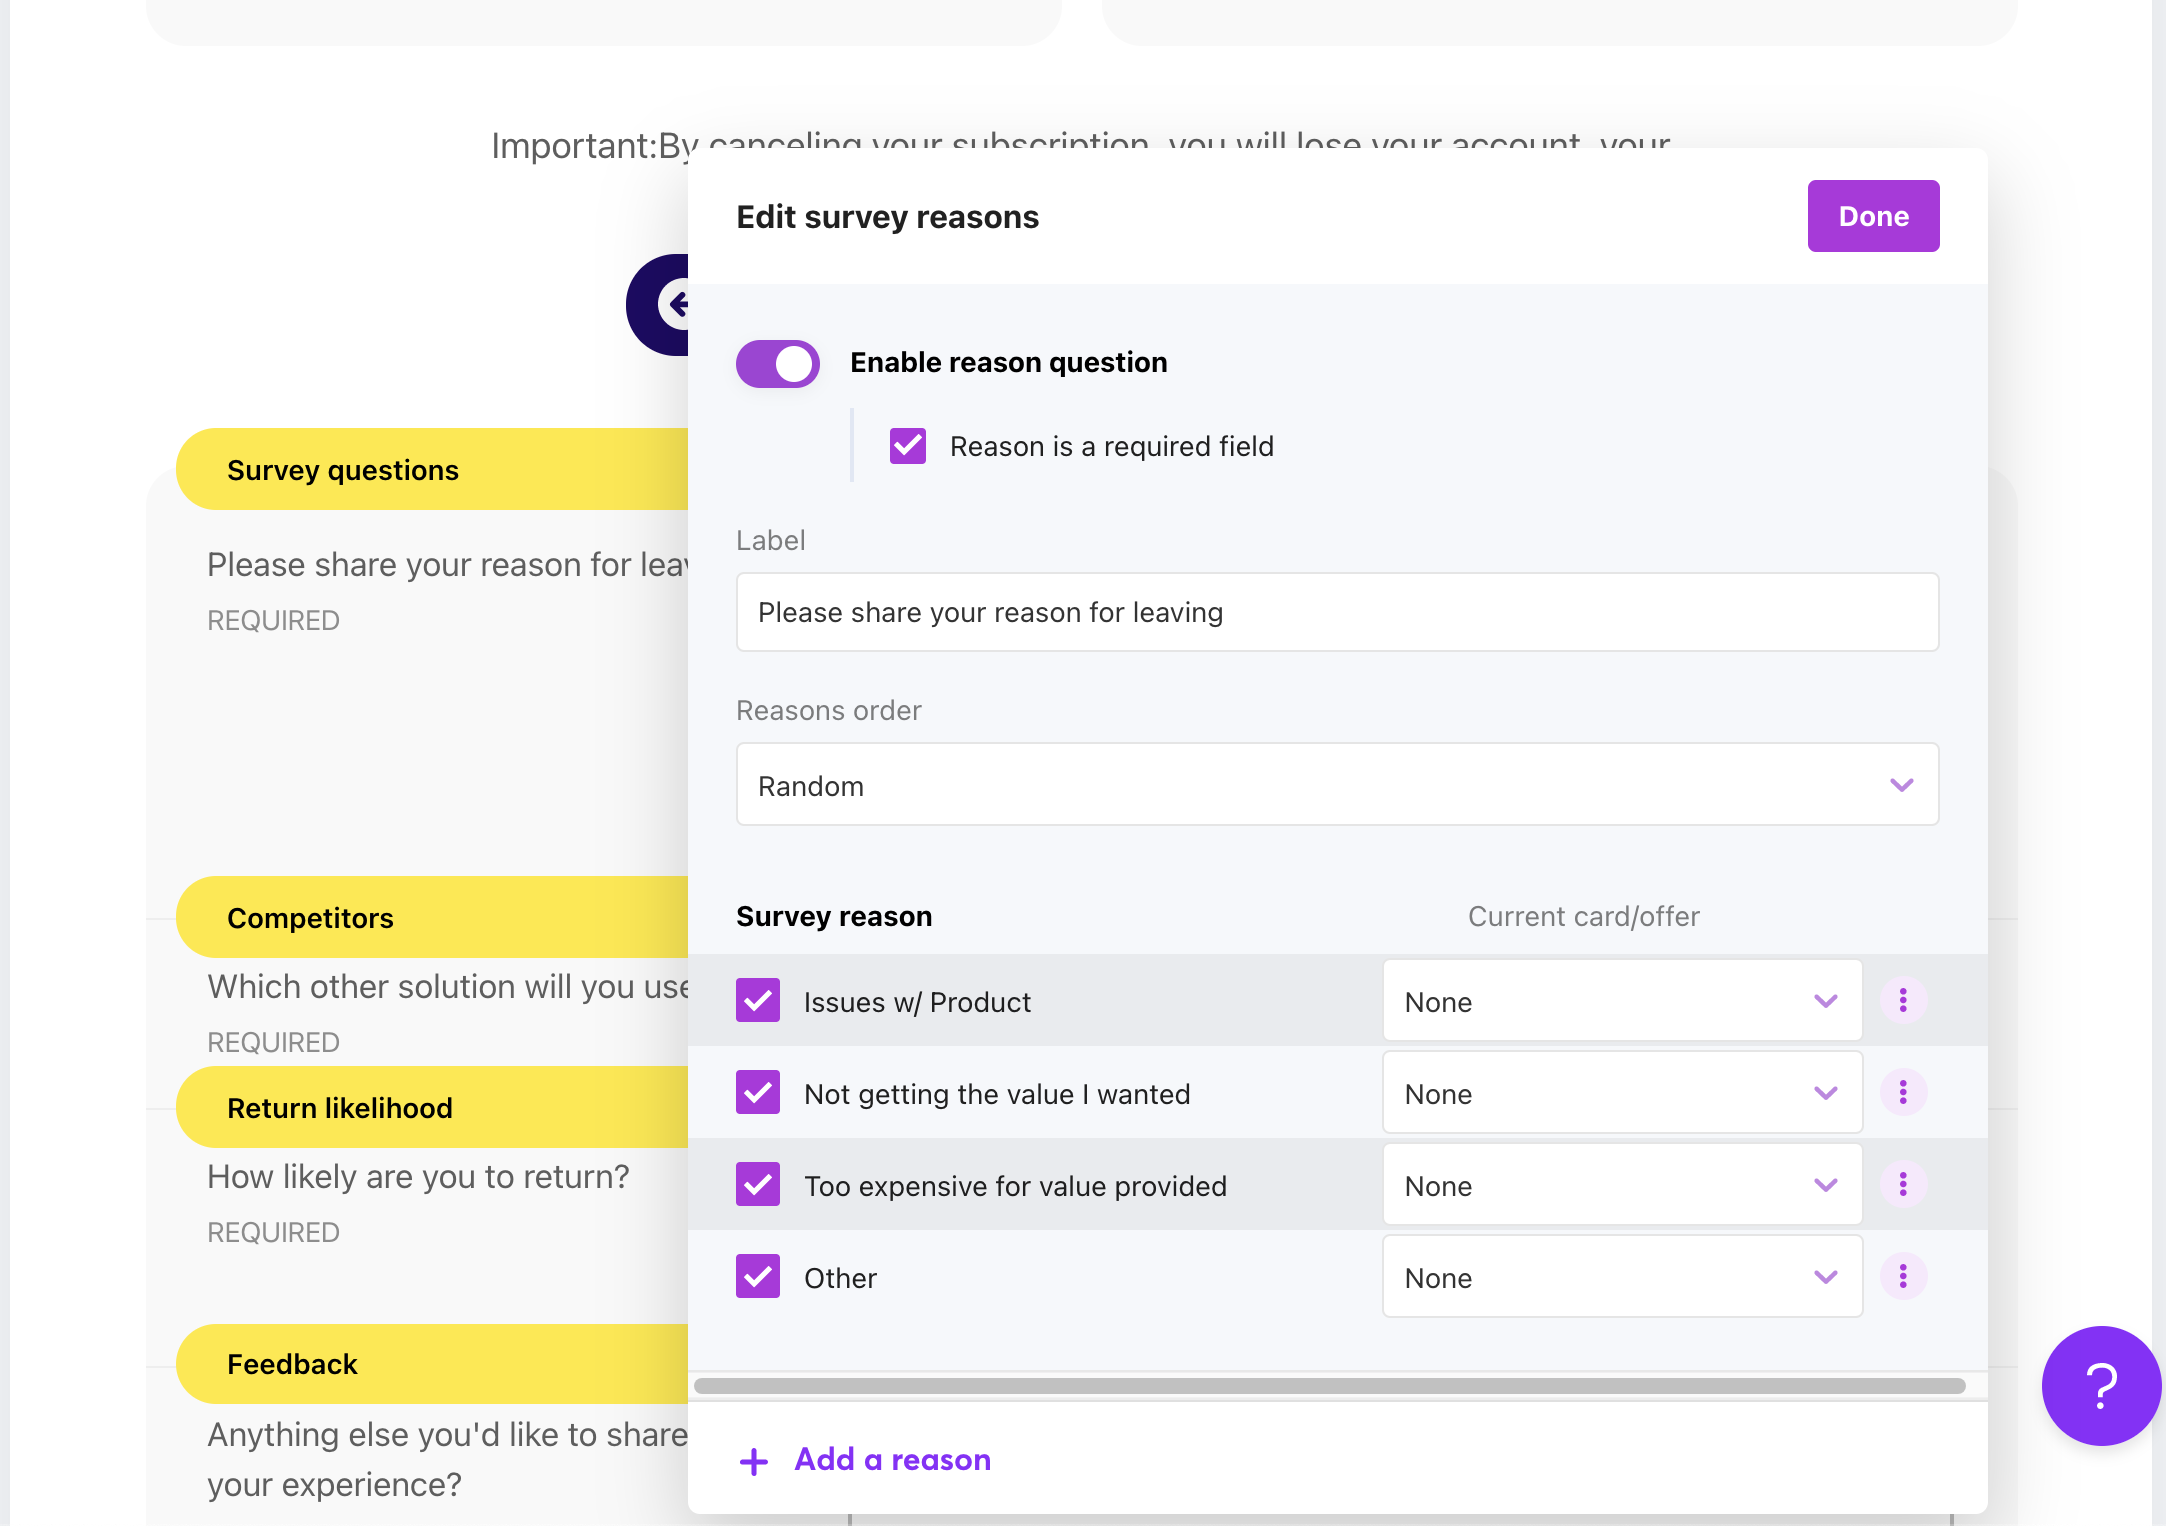Click the Label text input field

tap(1337, 612)
